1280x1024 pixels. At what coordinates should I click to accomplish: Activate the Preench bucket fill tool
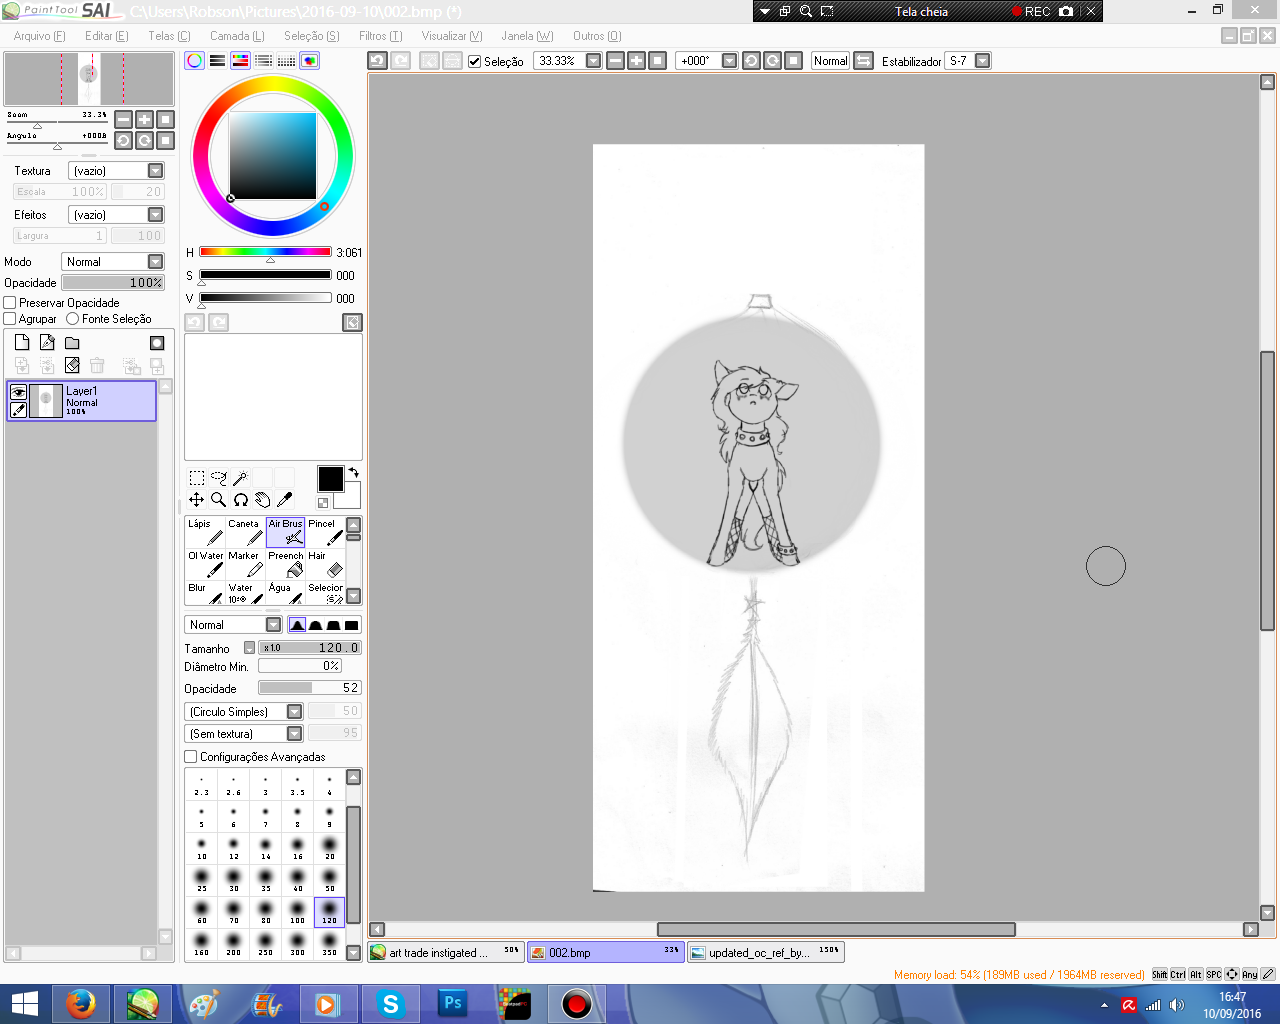pos(286,564)
